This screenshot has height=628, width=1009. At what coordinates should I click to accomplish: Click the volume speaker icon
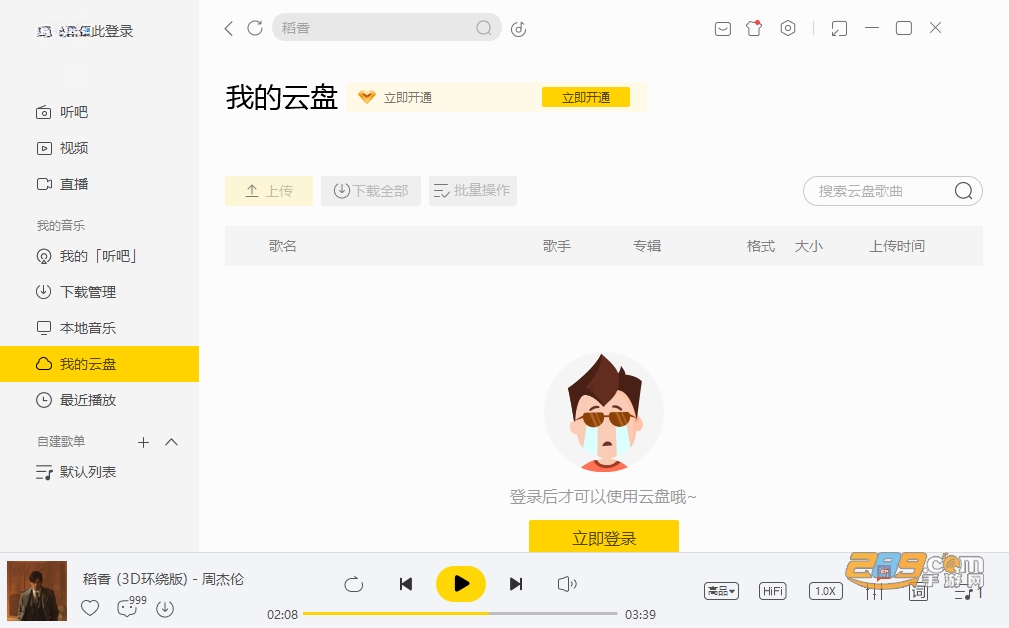pos(567,584)
